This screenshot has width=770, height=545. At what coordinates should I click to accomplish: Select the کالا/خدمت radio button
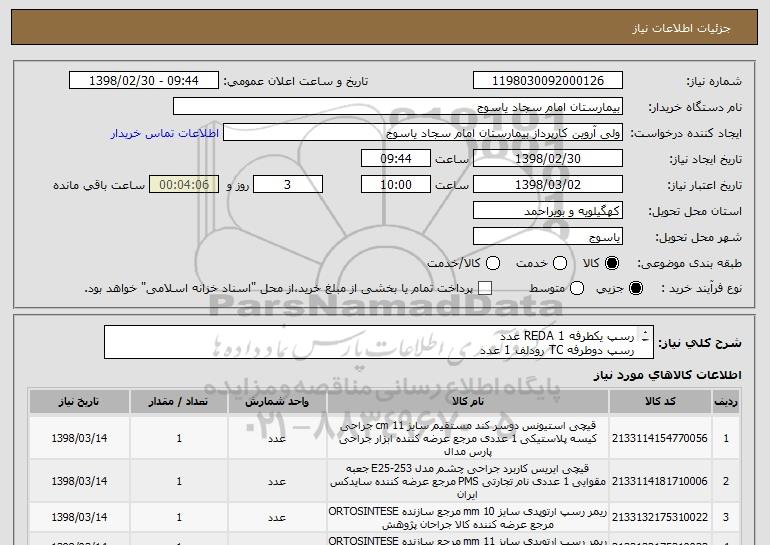click(x=493, y=263)
